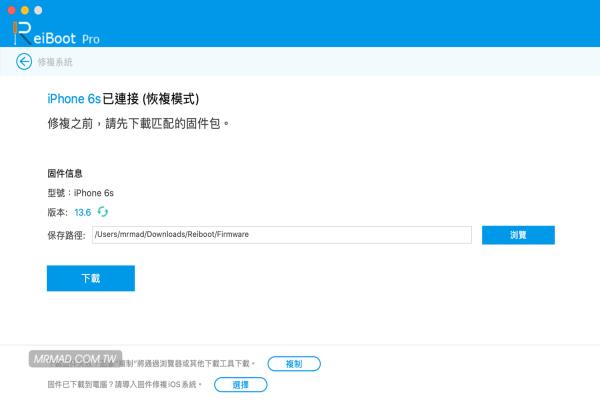Click the 型號 iPhone 6s model line
The height and width of the screenshot is (400, 600).
click(x=80, y=193)
